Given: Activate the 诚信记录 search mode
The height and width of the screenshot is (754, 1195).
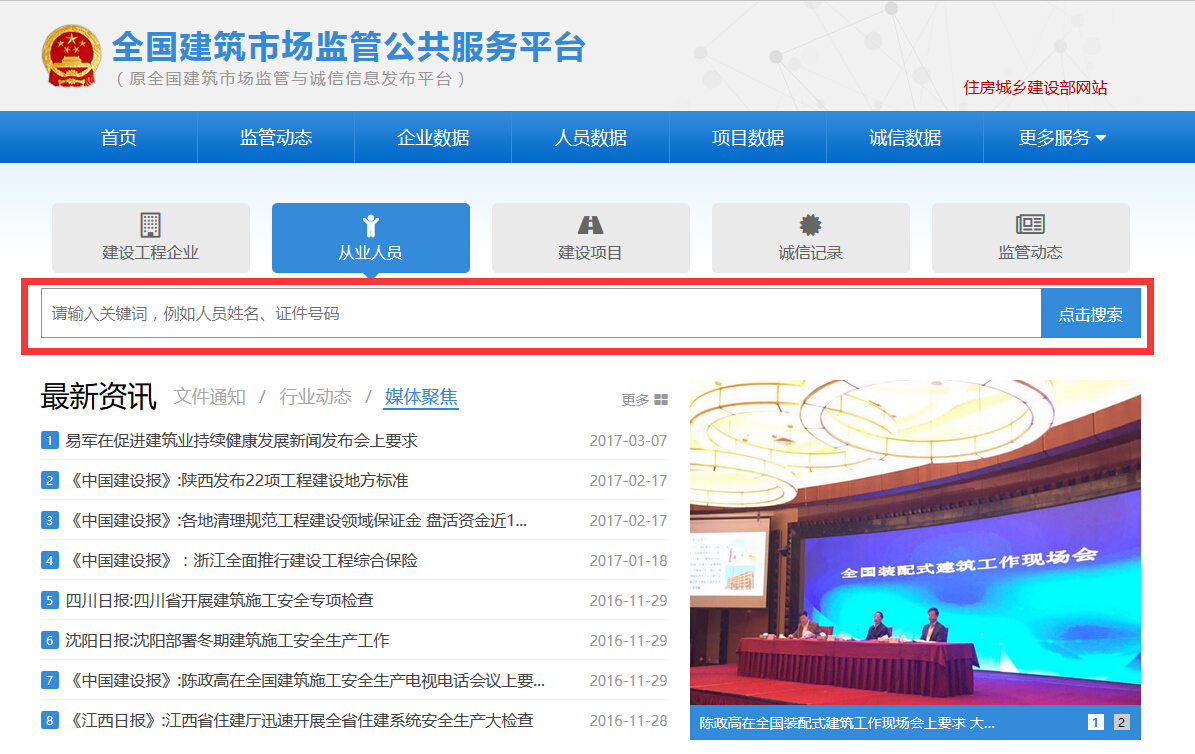Looking at the screenshot, I should [x=810, y=238].
